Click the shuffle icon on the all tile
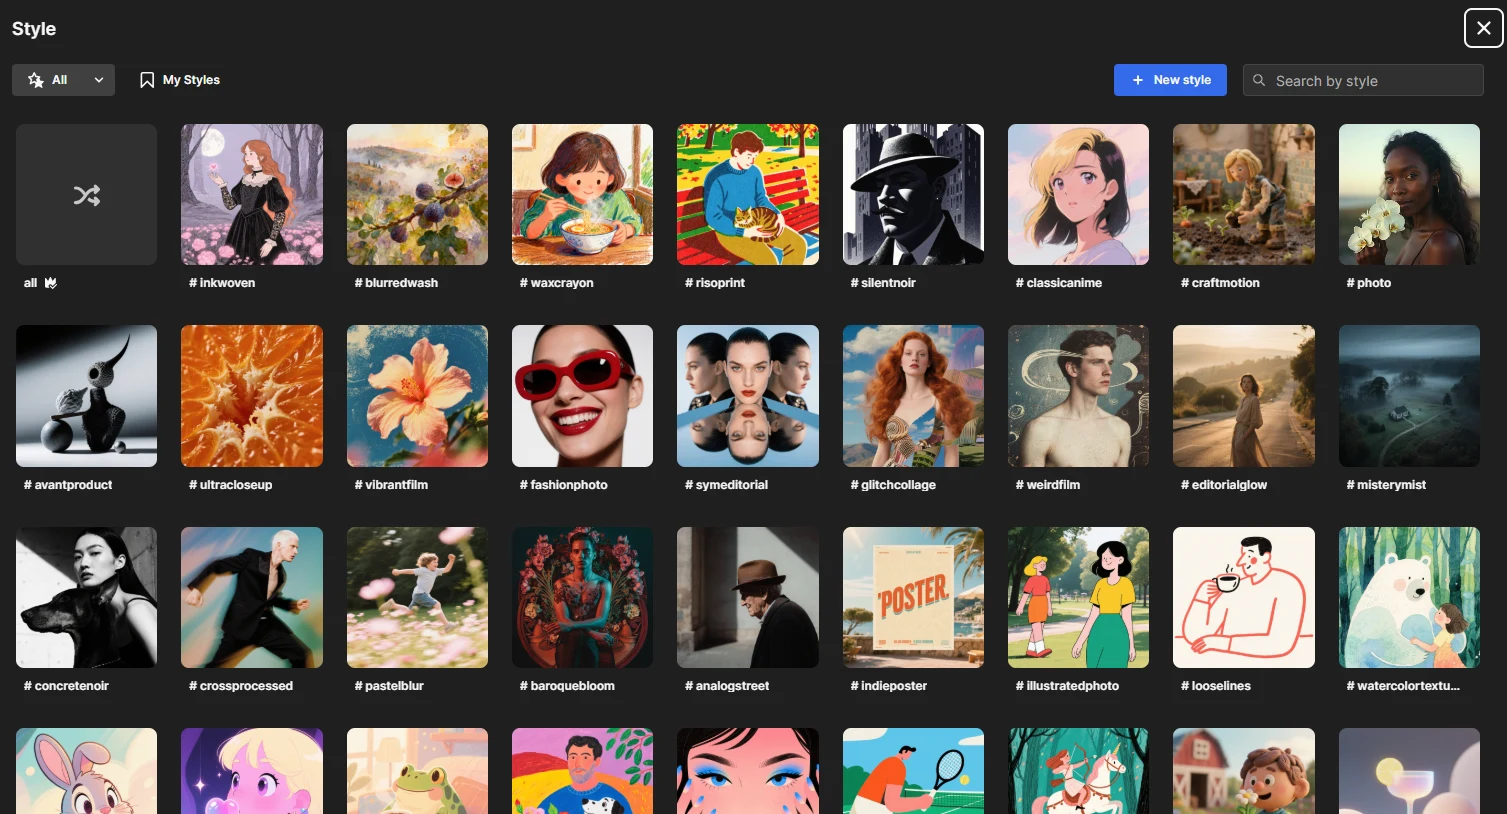The height and width of the screenshot is (814, 1507). click(x=87, y=195)
